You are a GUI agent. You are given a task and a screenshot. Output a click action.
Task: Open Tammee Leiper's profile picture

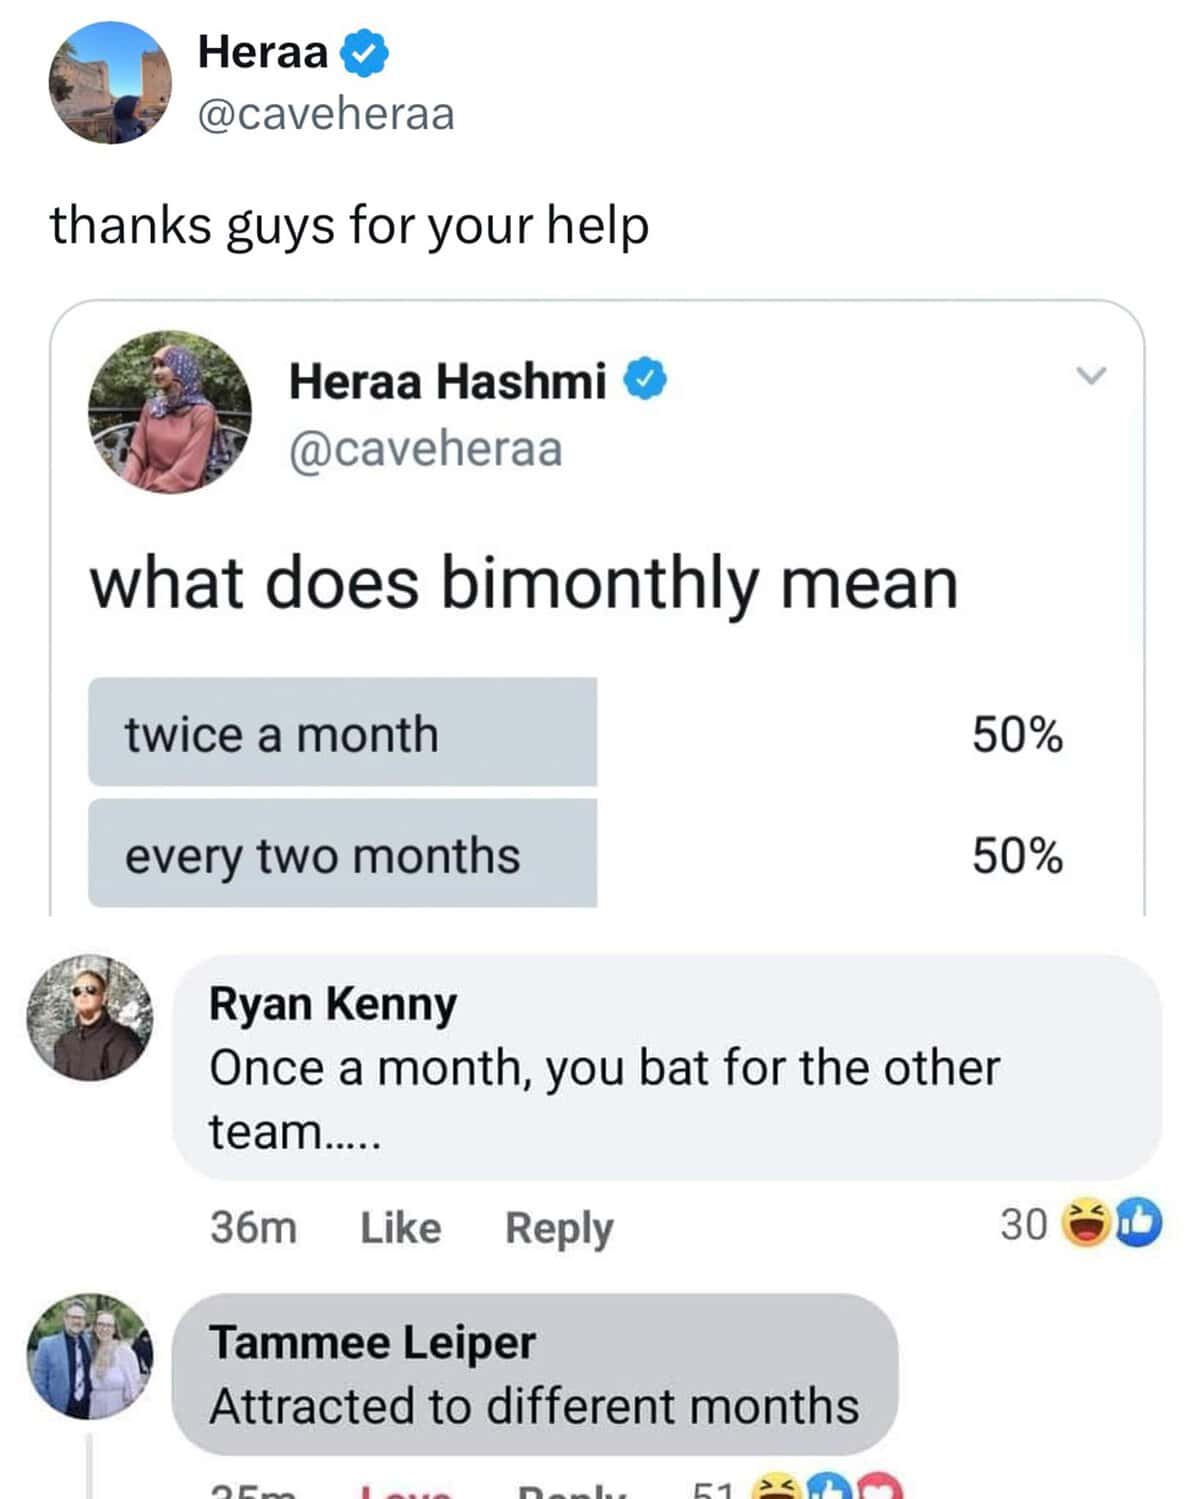90,1357
